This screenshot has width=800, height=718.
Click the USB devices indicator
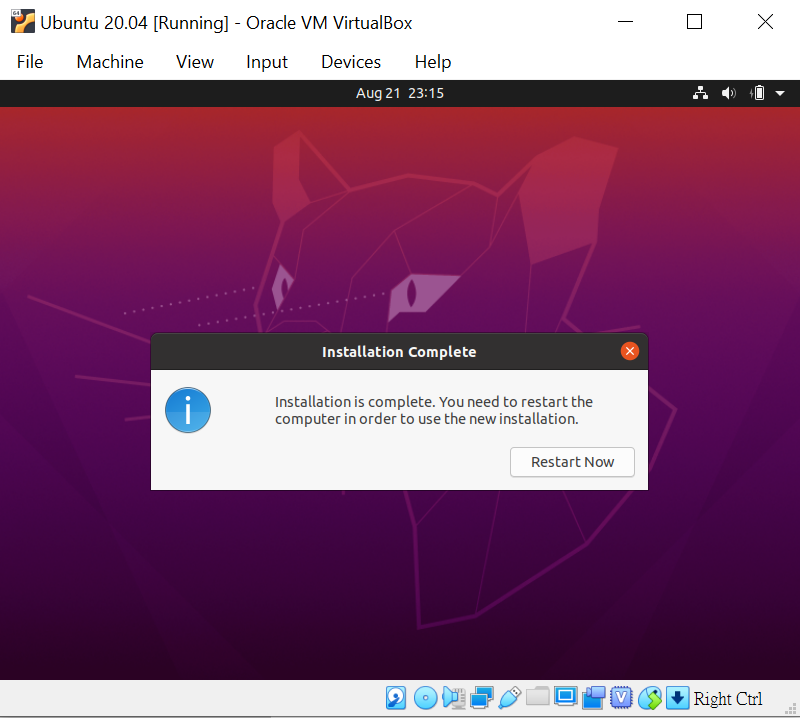tap(509, 698)
